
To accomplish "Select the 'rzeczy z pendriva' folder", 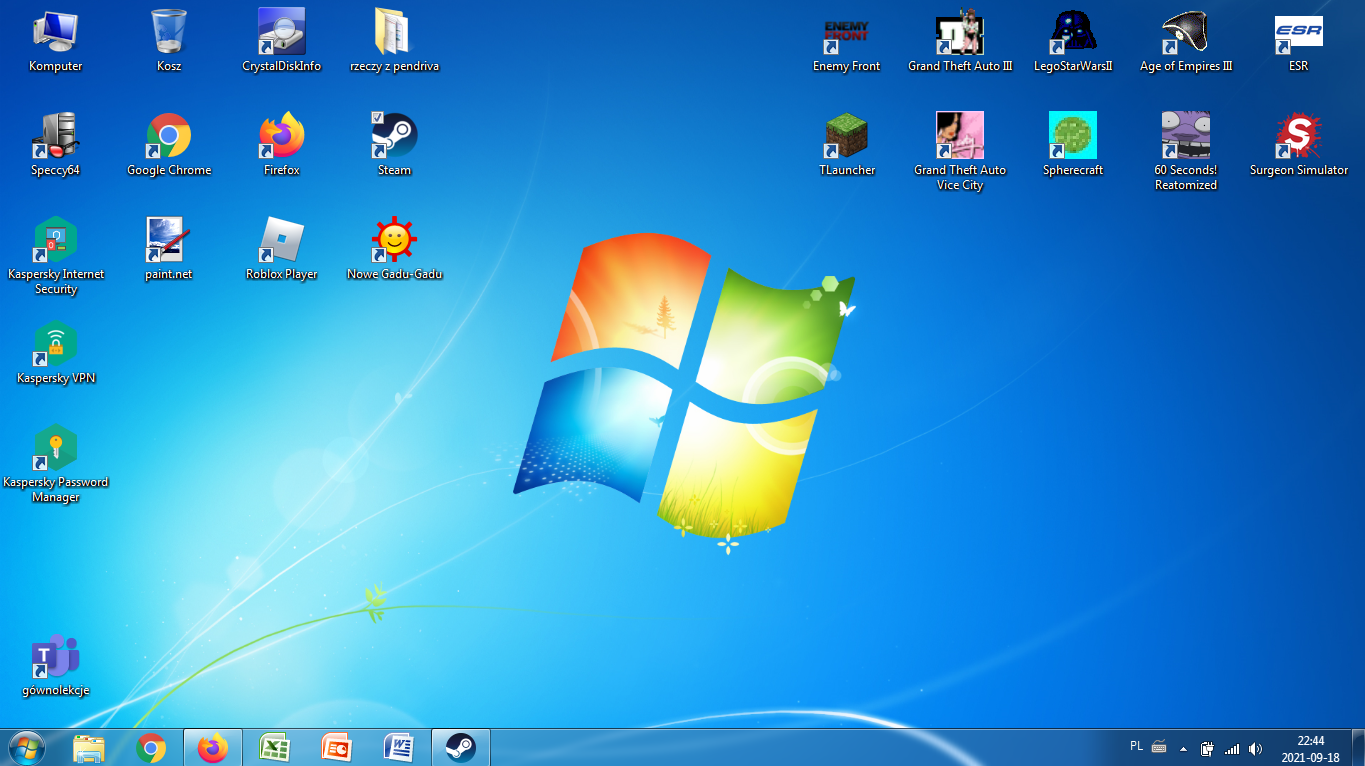I will click(x=394, y=41).
